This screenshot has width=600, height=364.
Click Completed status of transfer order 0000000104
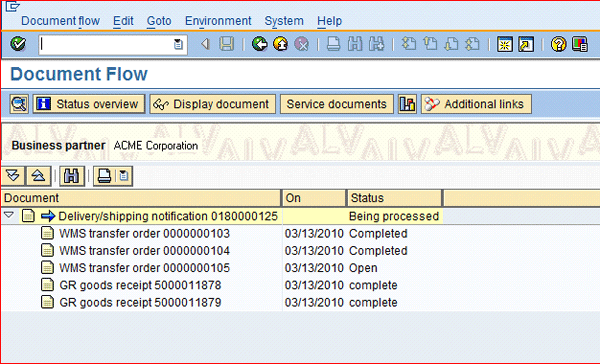[378, 251]
